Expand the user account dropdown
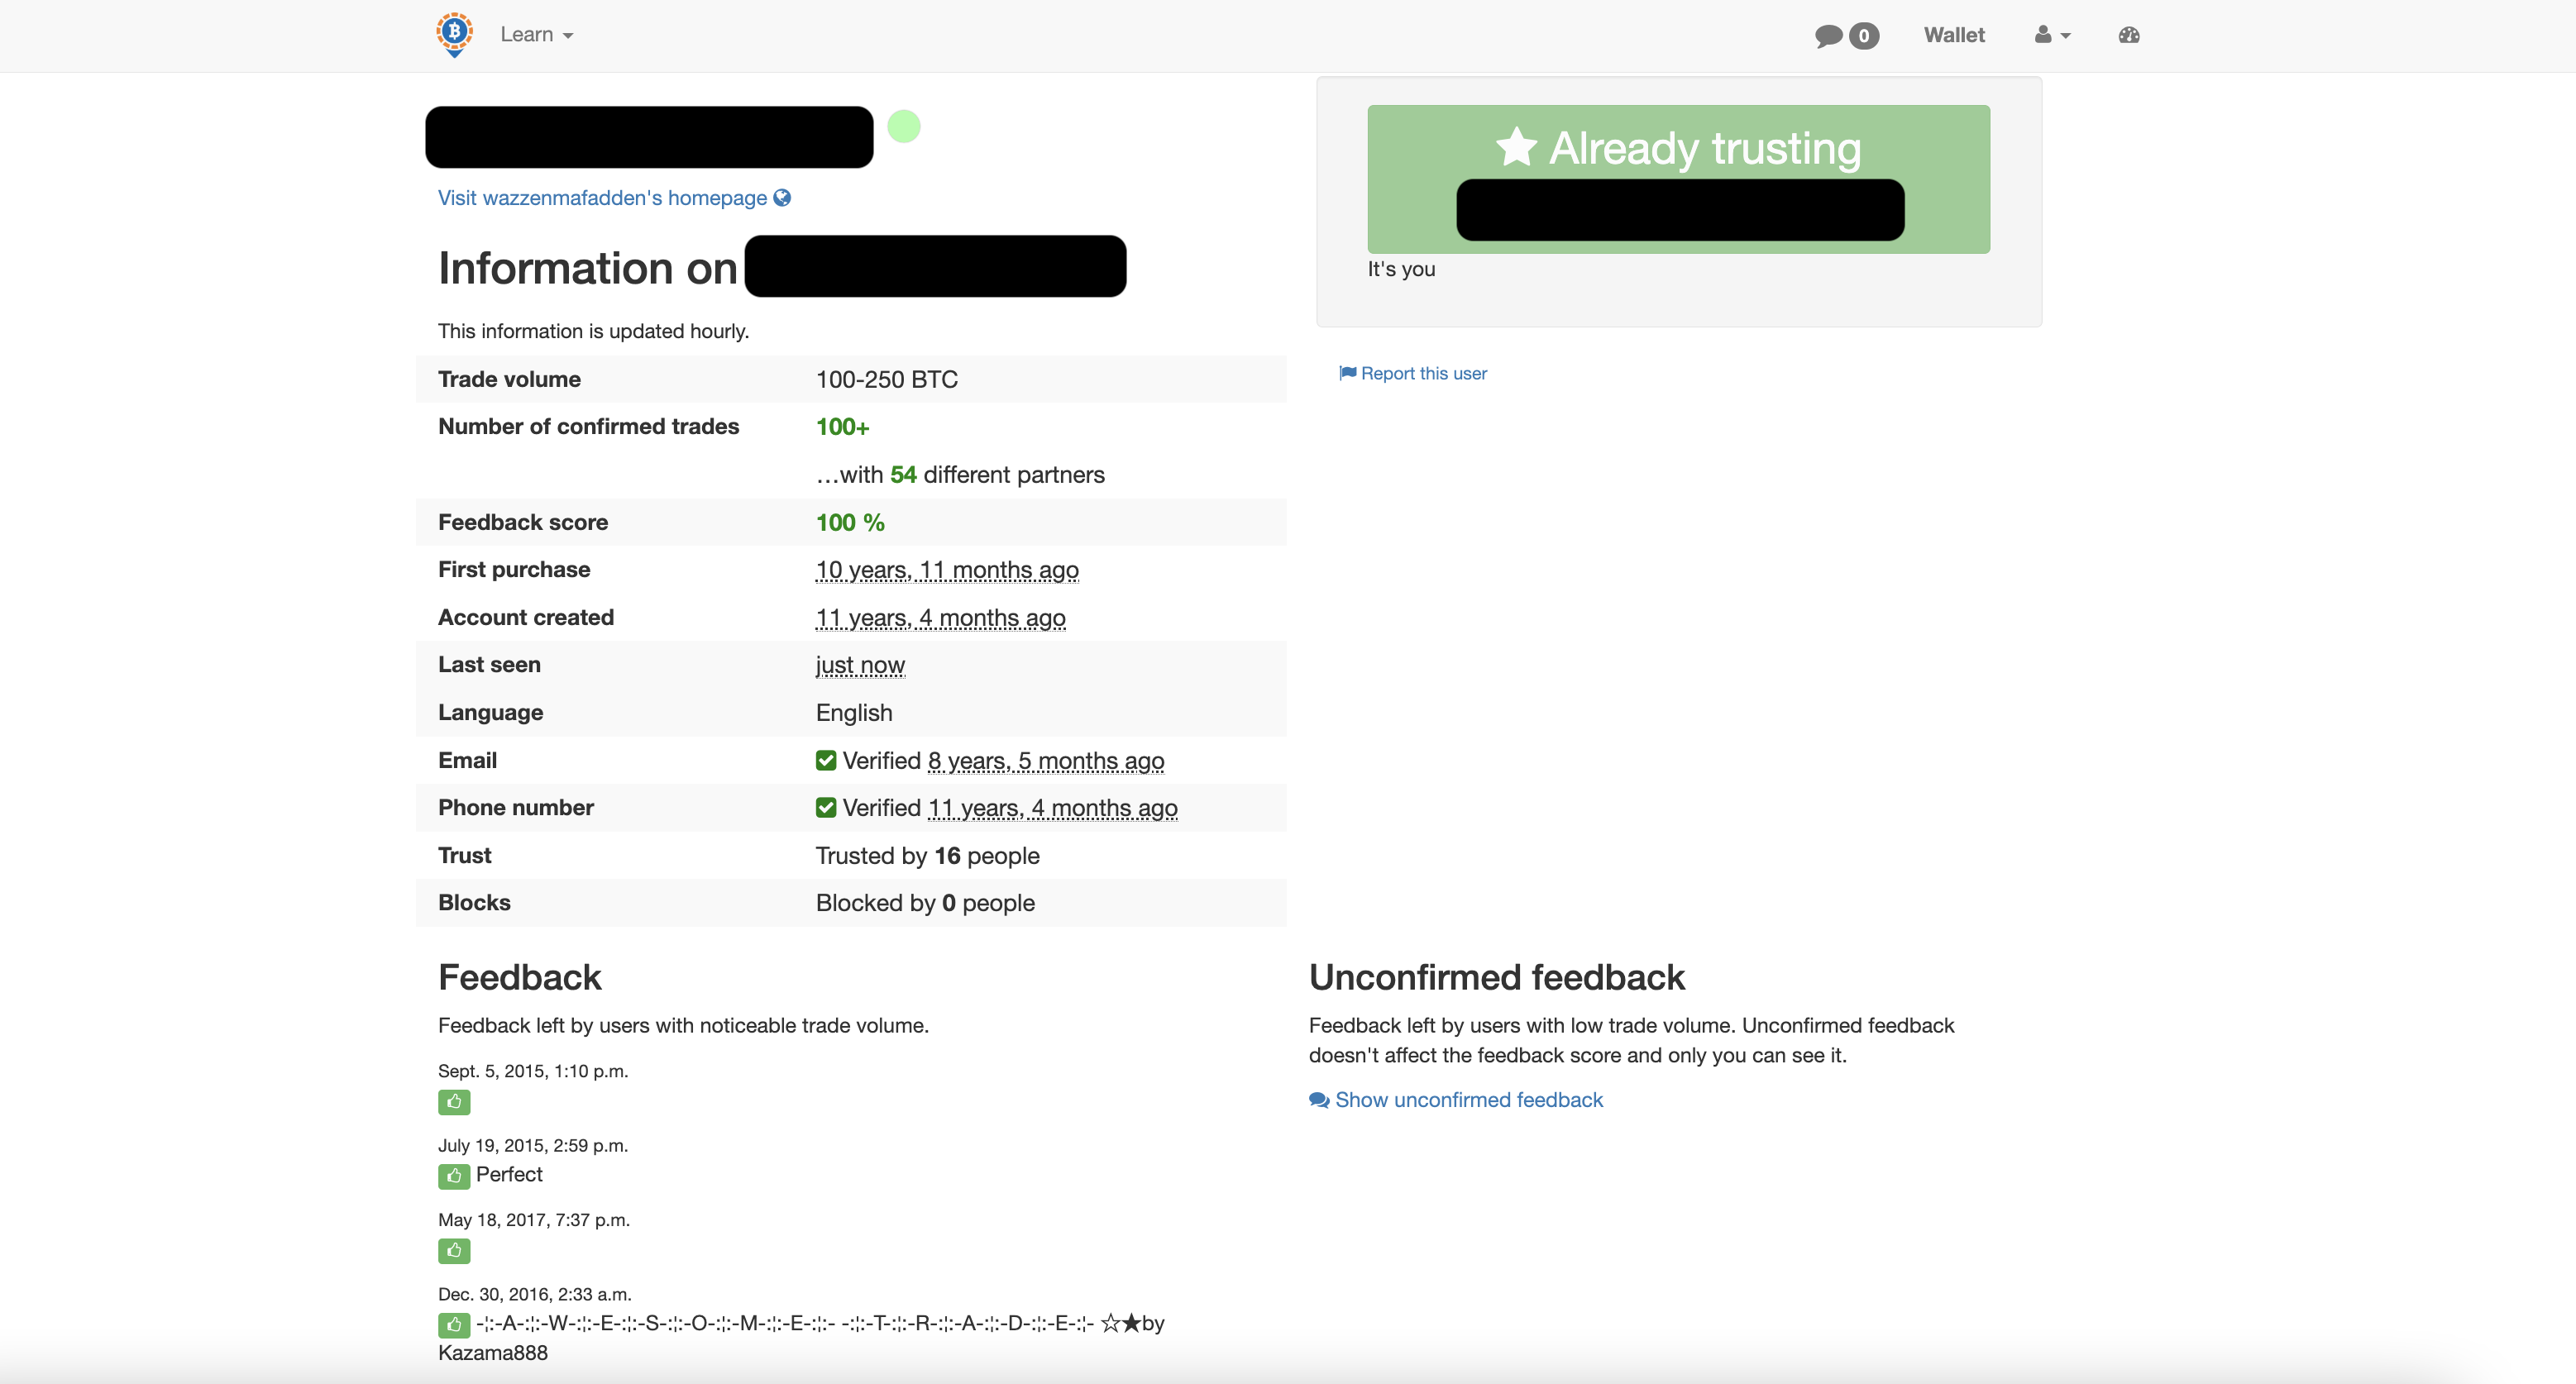Viewport: 2576px width, 1384px height. [2052, 35]
